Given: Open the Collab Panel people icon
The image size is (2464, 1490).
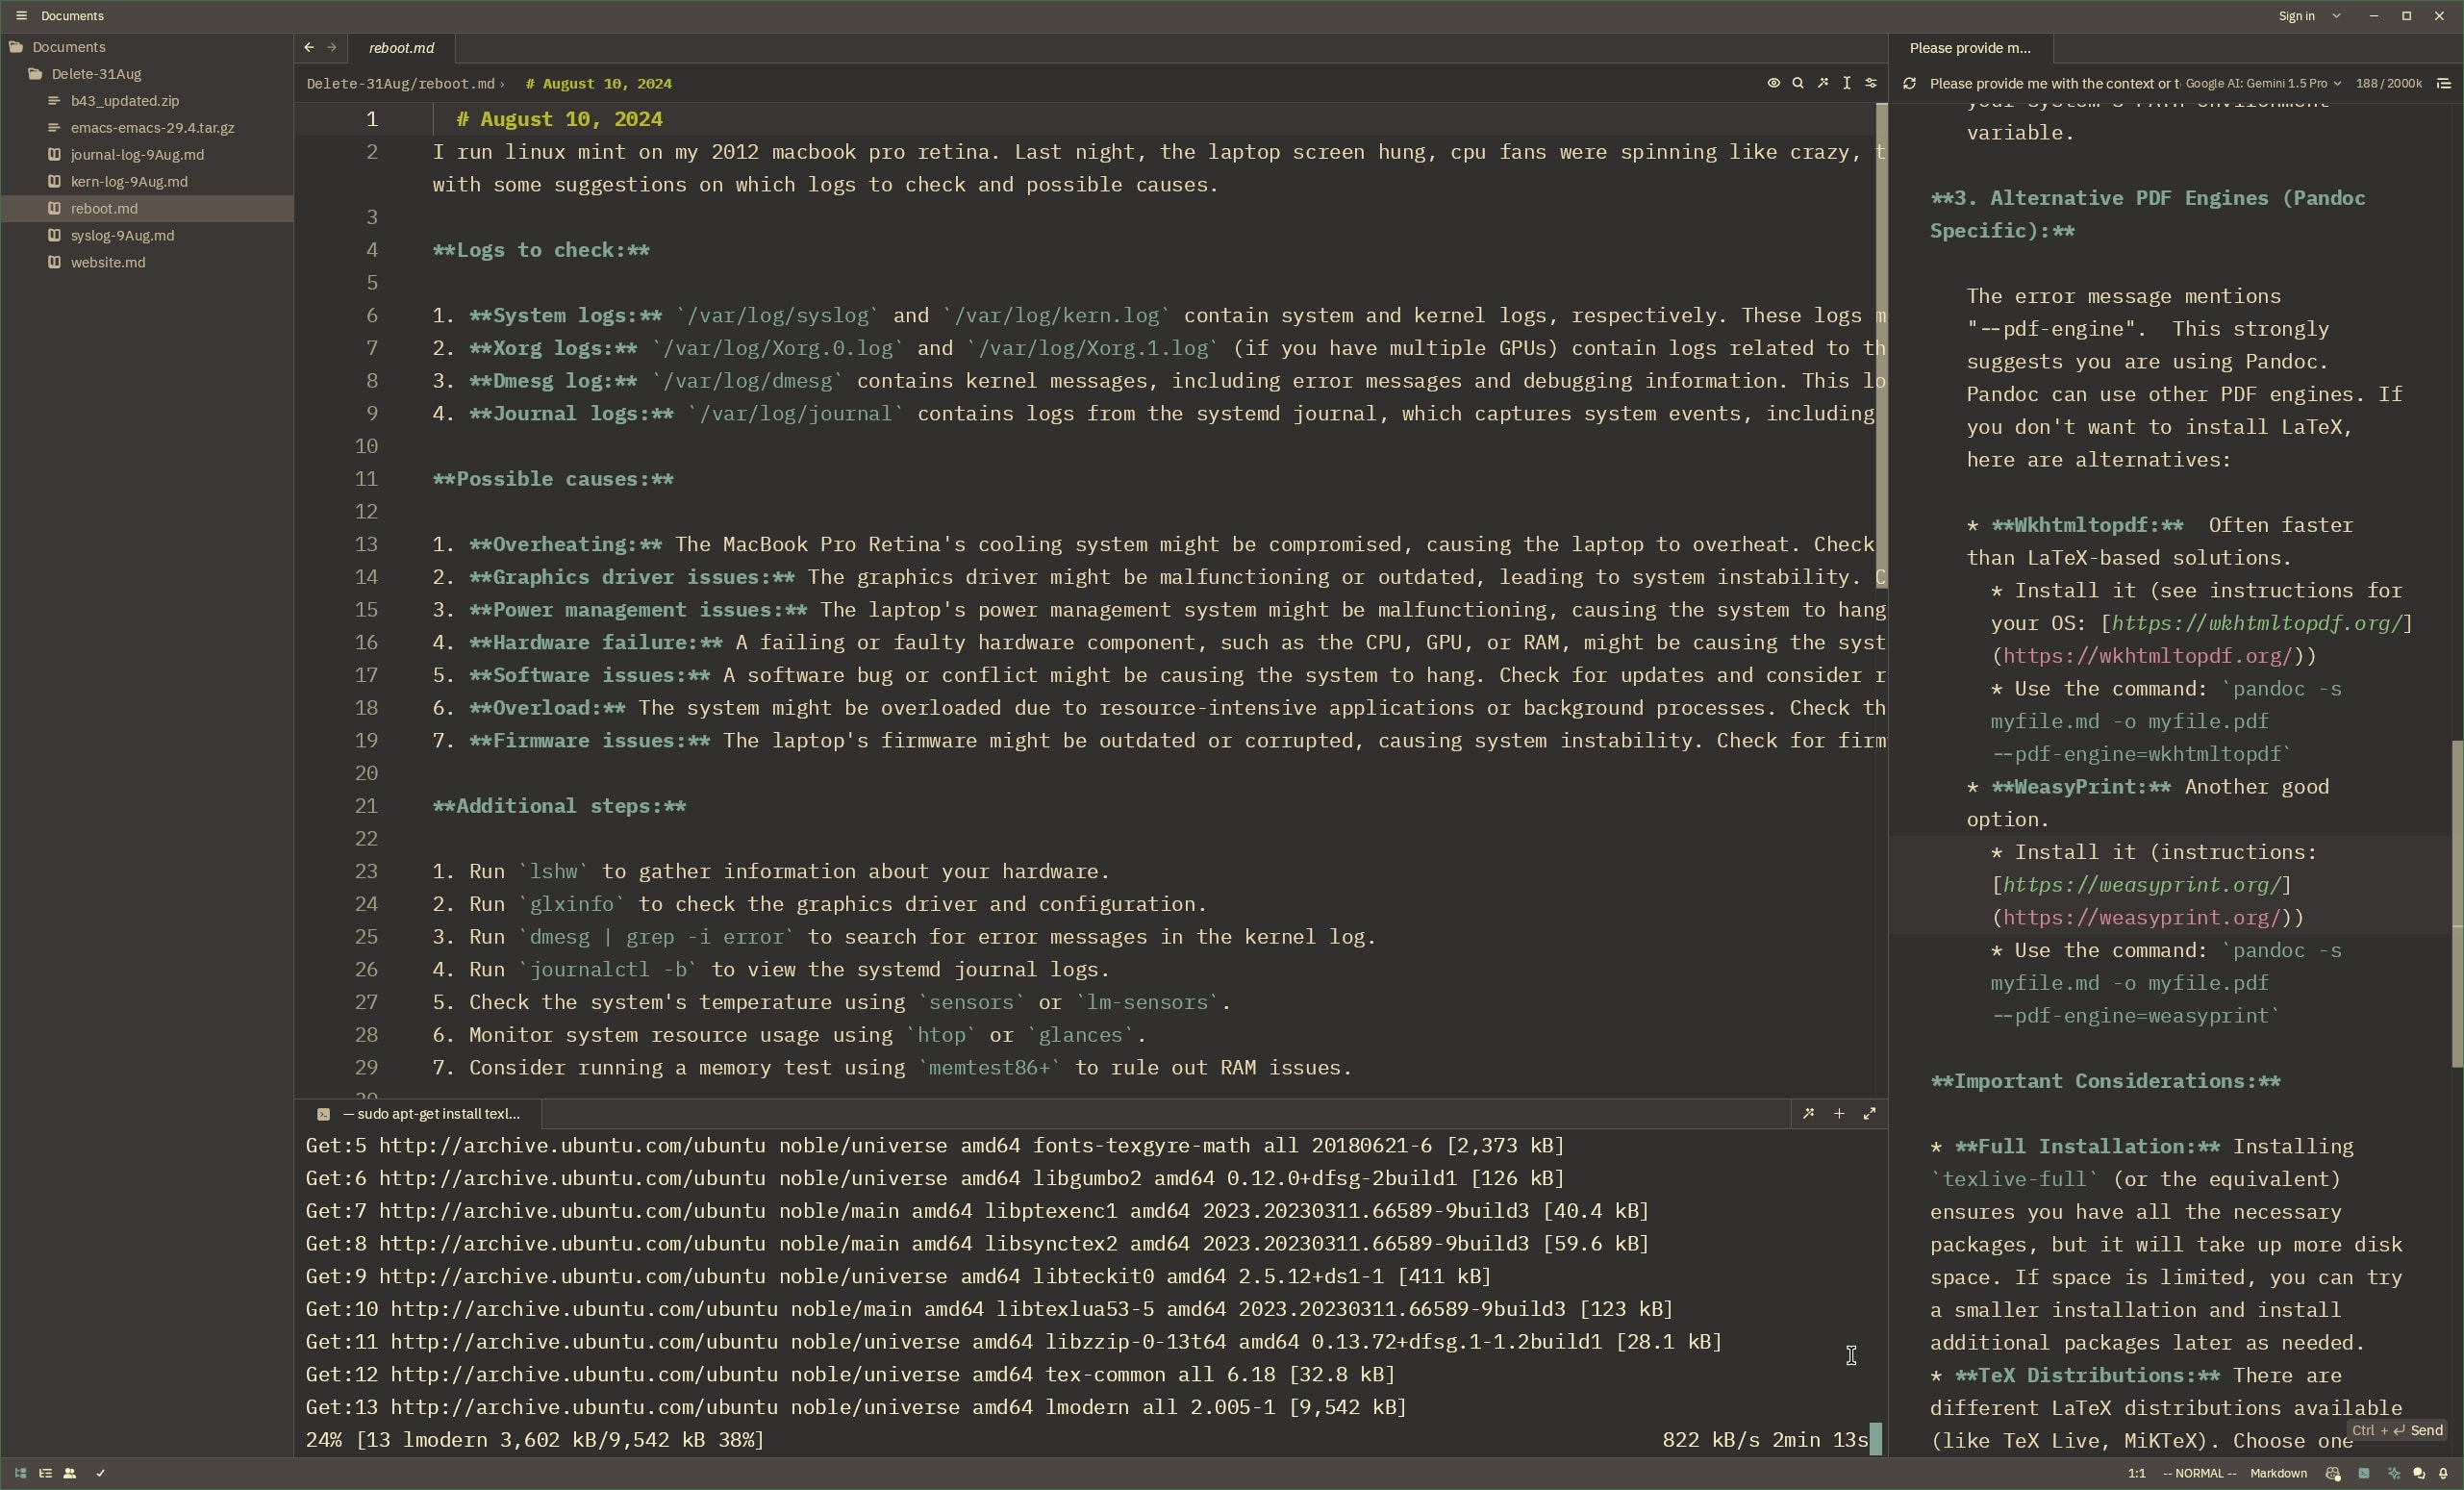Looking at the screenshot, I should point(70,1473).
